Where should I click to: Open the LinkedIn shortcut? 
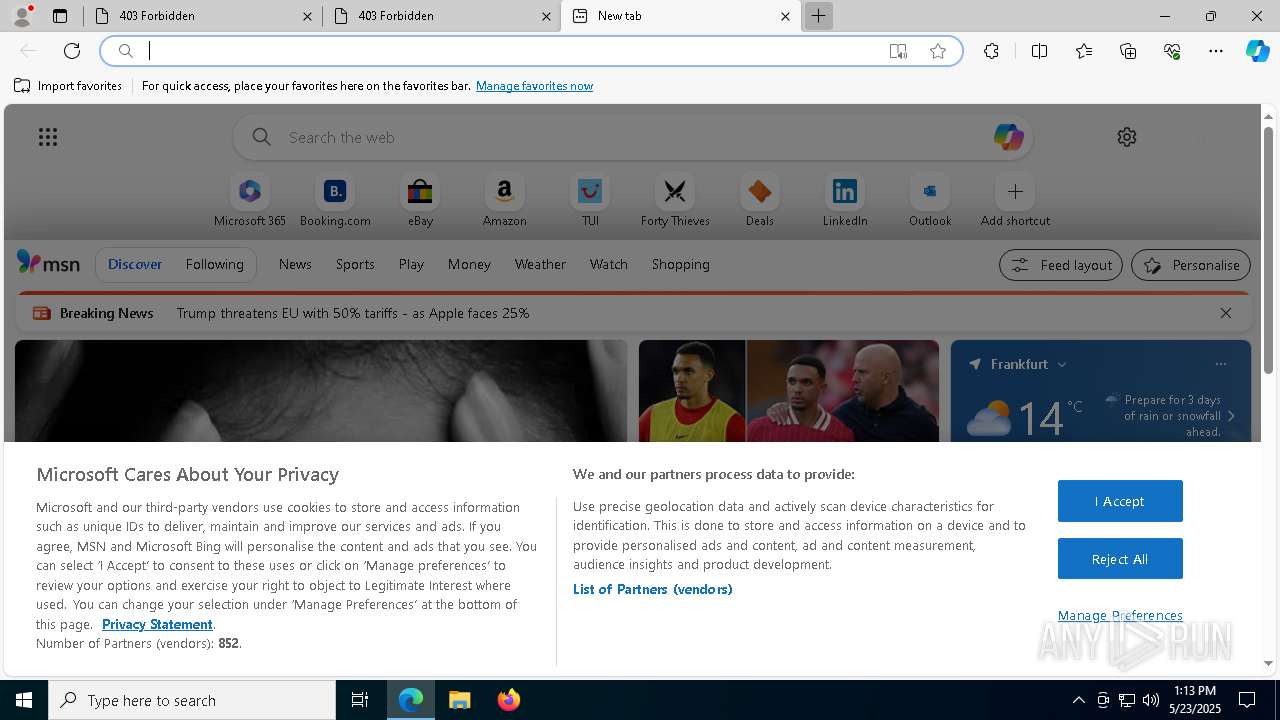tap(845, 200)
